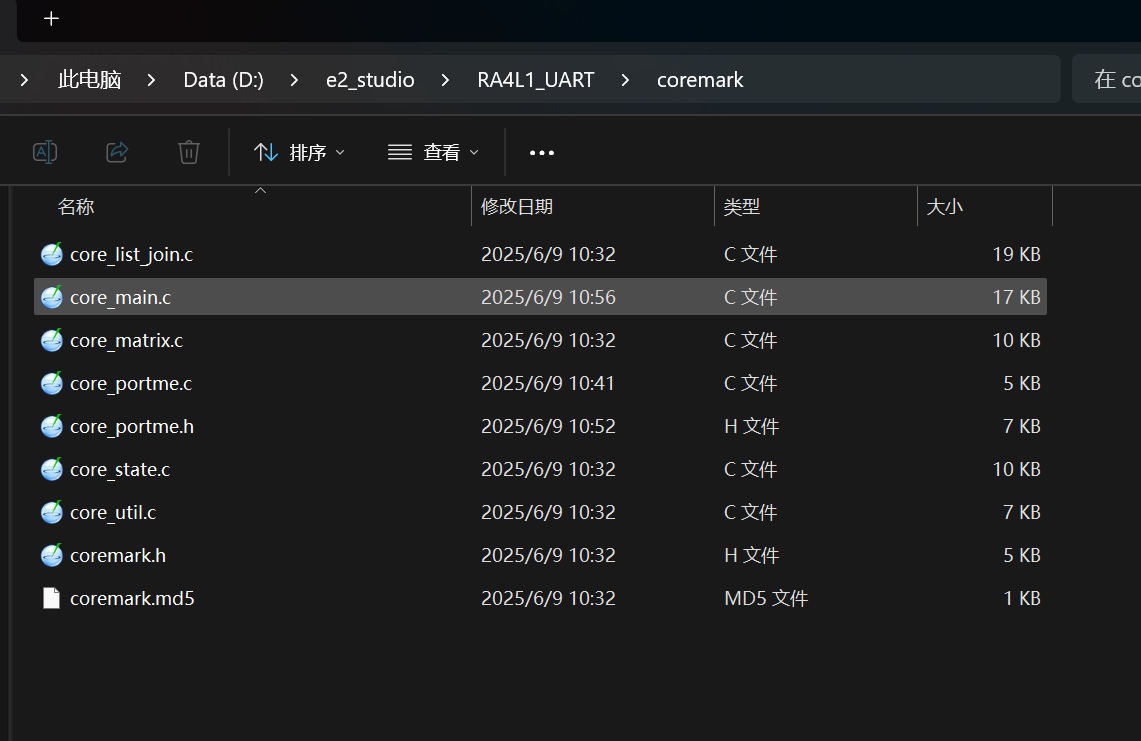This screenshot has height=741, width=1141.
Task: Navigate to the RA4L1_UART folder breadcrumb
Action: [x=536, y=80]
